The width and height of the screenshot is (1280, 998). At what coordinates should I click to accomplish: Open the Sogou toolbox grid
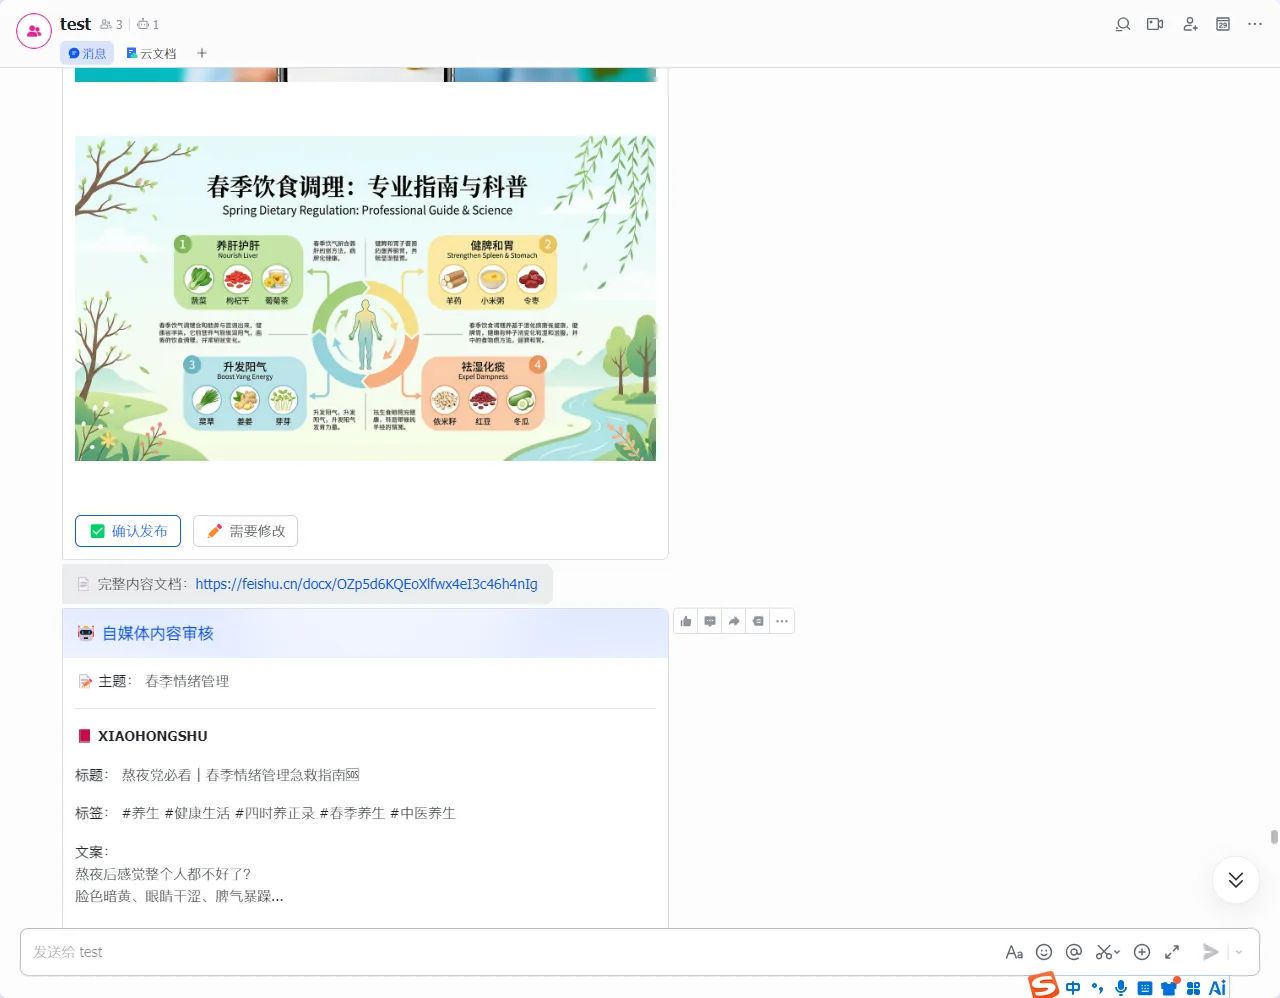(x=1193, y=988)
